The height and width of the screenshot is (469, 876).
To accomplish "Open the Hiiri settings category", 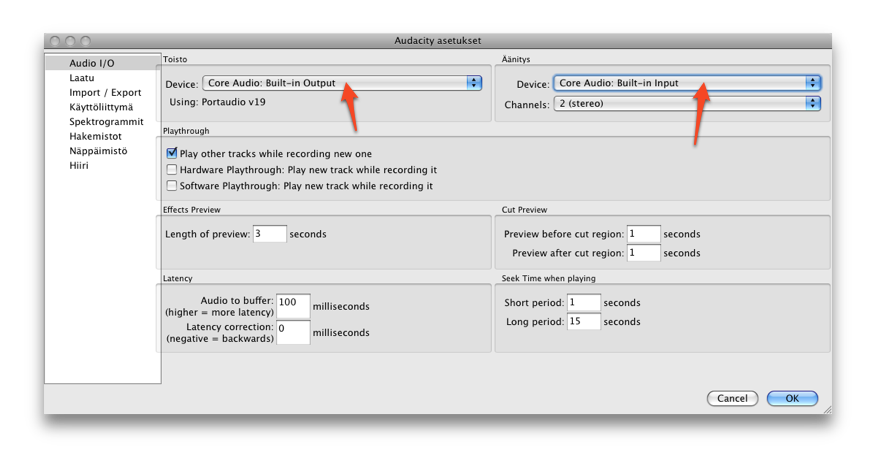I will (x=79, y=165).
